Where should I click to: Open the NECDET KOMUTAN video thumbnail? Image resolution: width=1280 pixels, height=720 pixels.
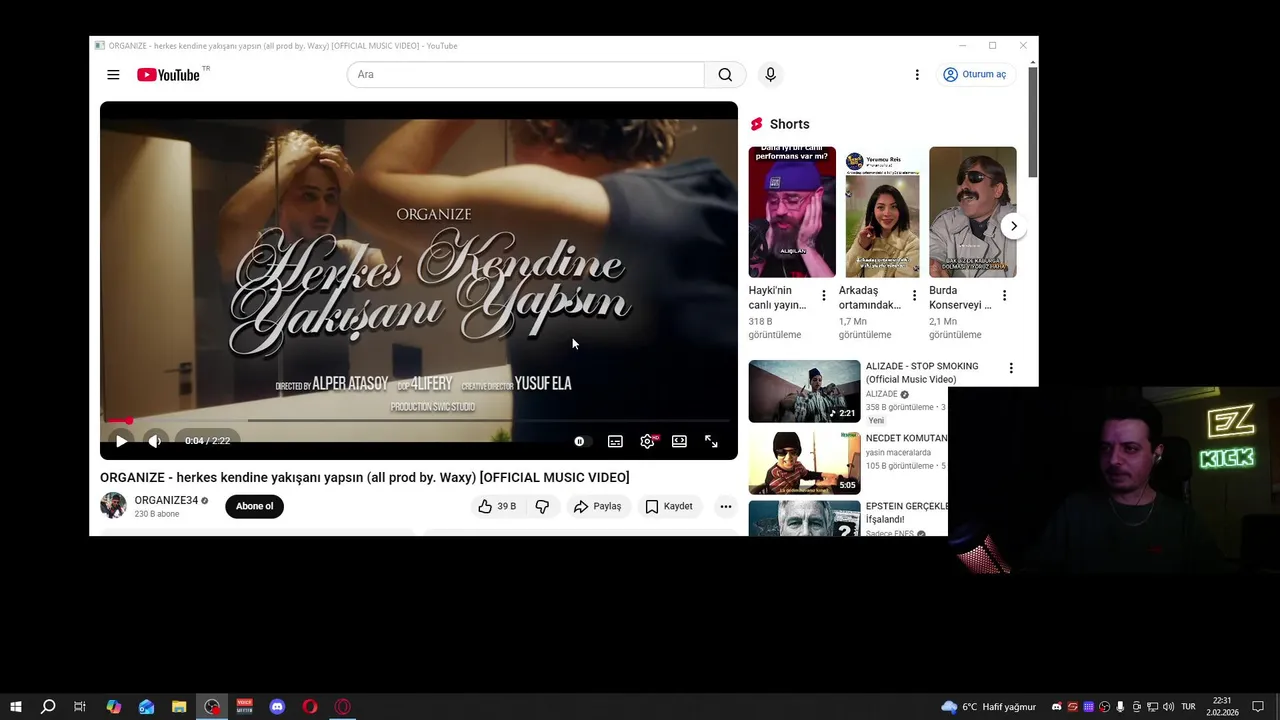coord(804,463)
